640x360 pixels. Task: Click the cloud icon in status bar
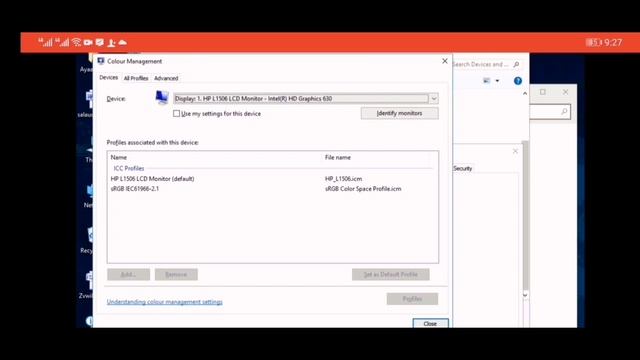click(x=122, y=42)
